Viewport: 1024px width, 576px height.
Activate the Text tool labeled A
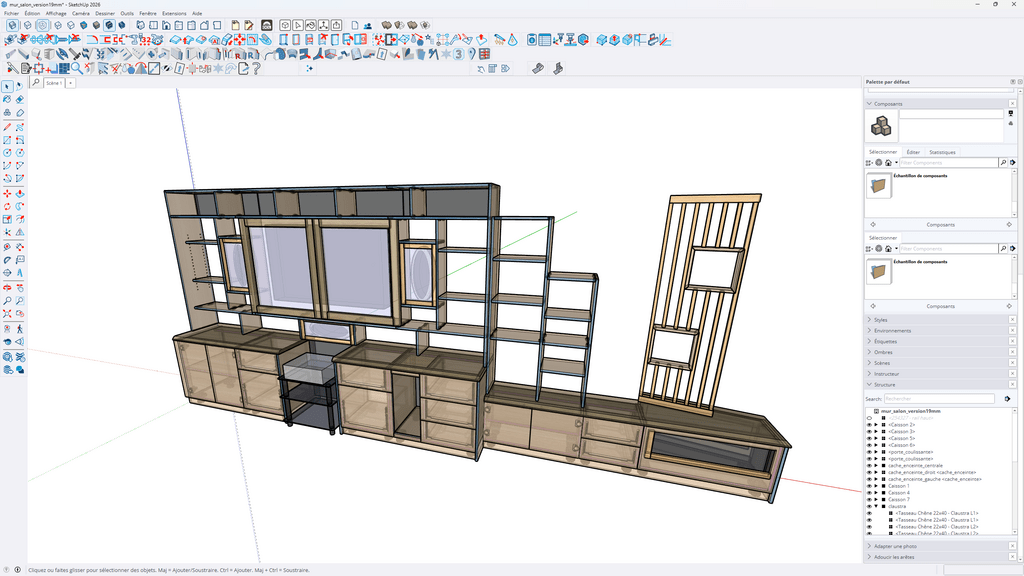(x=20, y=272)
